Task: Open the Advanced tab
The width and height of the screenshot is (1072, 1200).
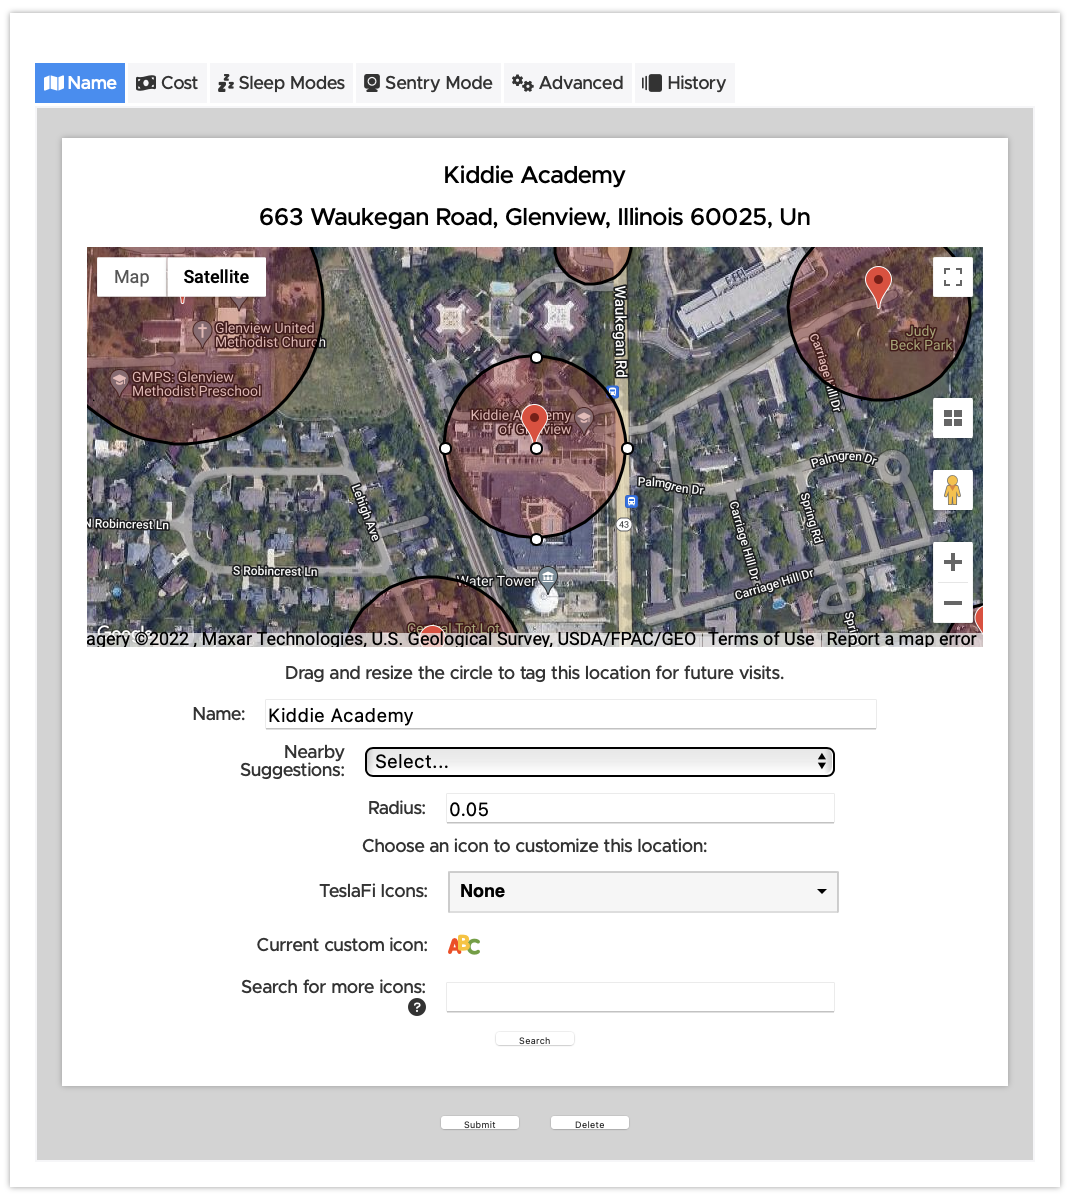Action: (x=567, y=83)
